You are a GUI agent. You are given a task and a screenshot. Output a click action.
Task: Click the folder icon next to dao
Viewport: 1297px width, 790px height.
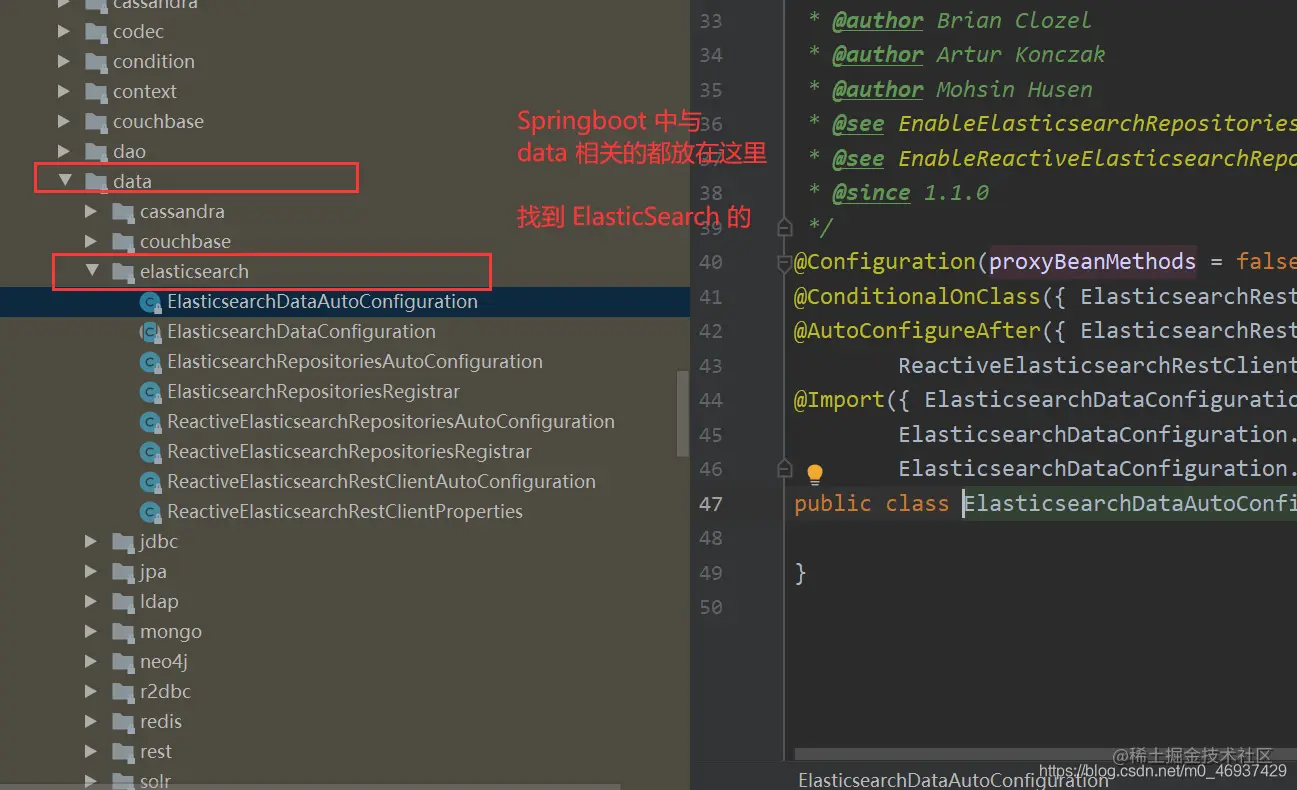pyautogui.click(x=96, y=152)
